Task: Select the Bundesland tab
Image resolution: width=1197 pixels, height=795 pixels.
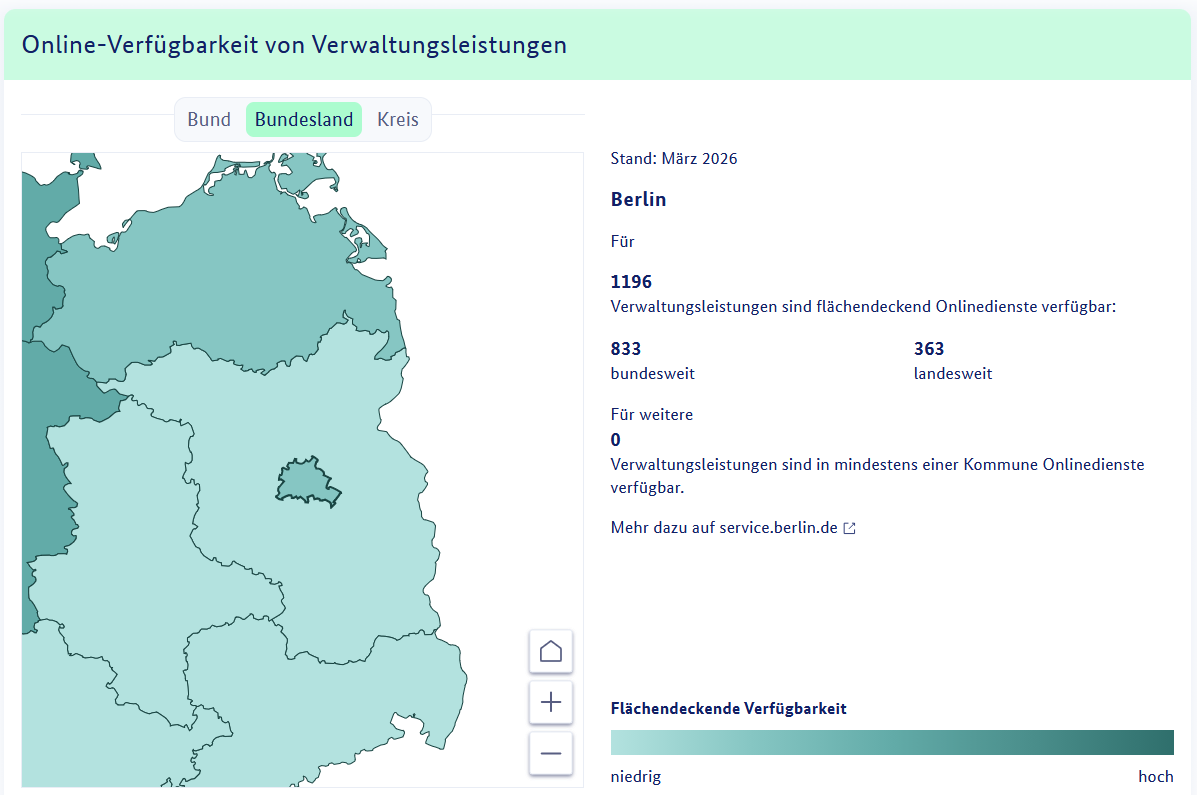Action: (x=304, y=120)
